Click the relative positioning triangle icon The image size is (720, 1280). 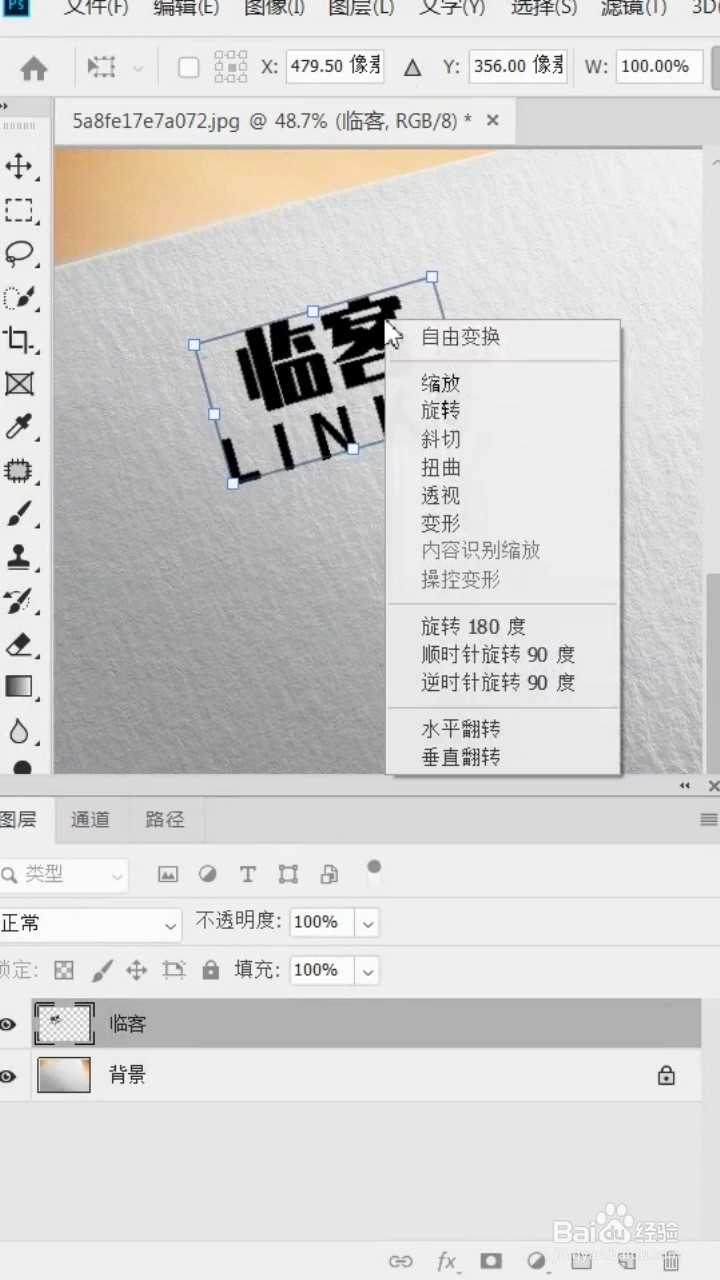[412, 68]
